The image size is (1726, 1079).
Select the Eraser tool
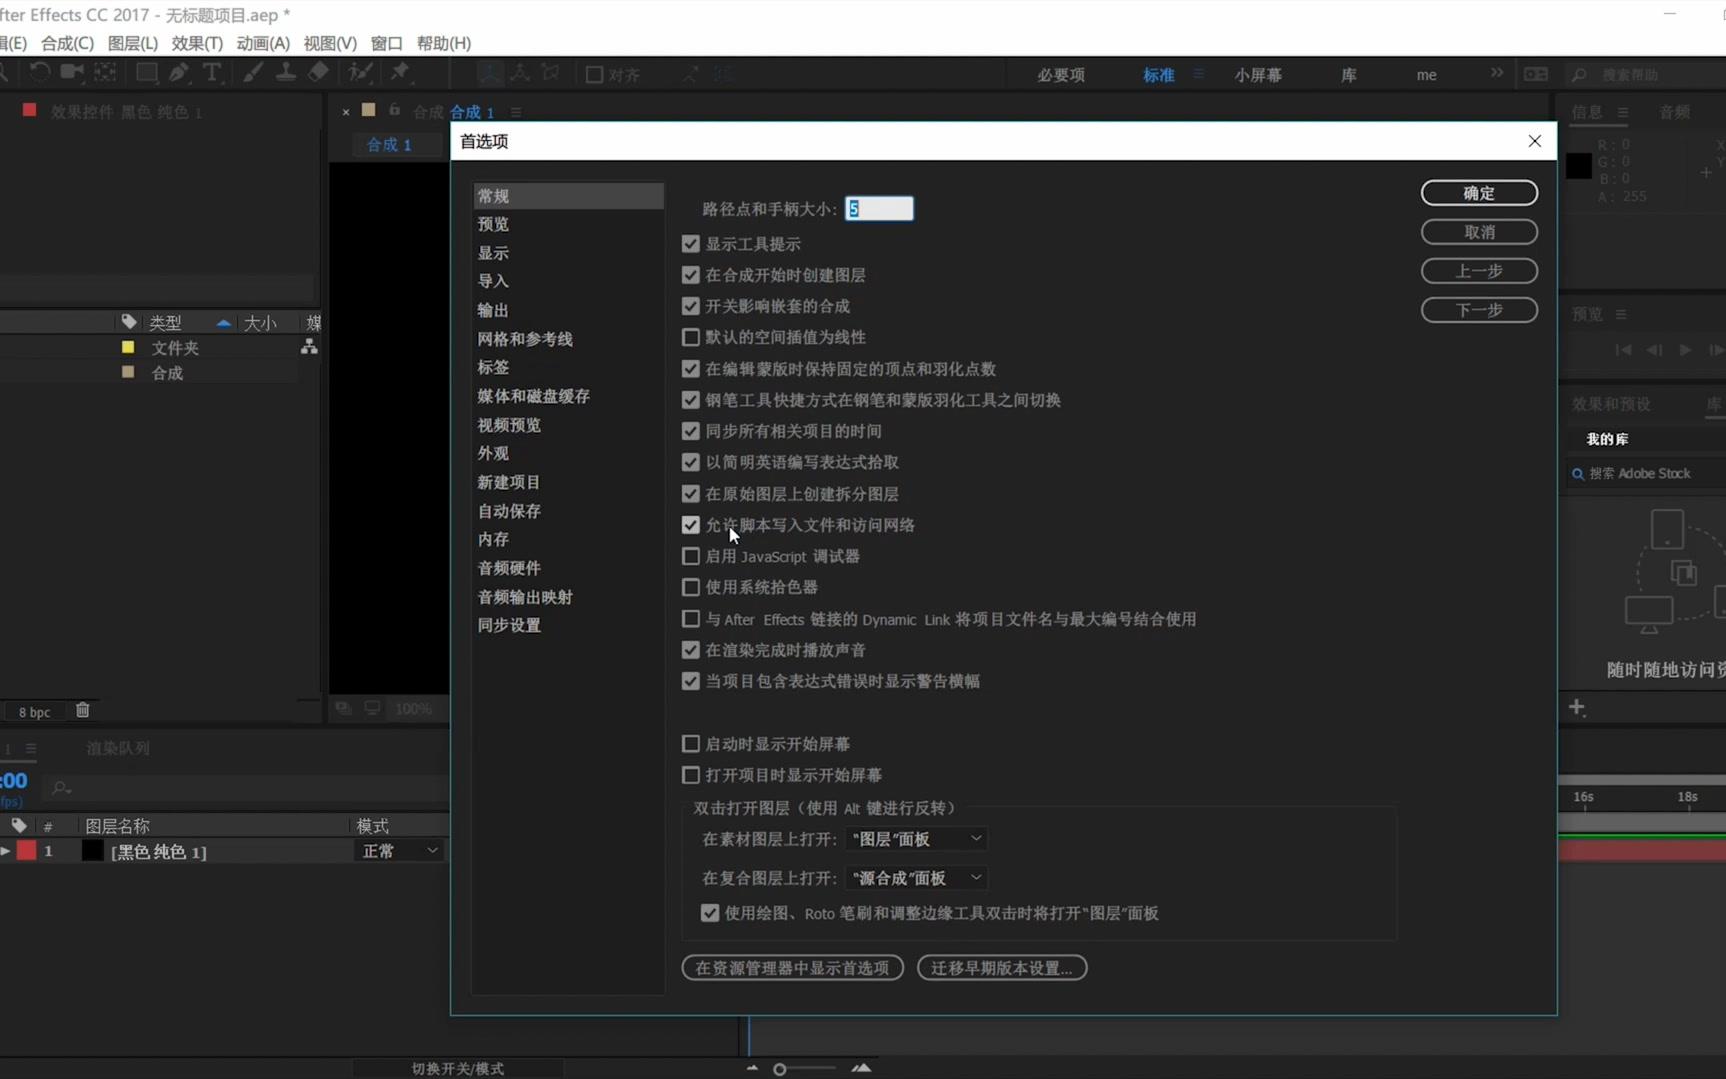[318, 72]
